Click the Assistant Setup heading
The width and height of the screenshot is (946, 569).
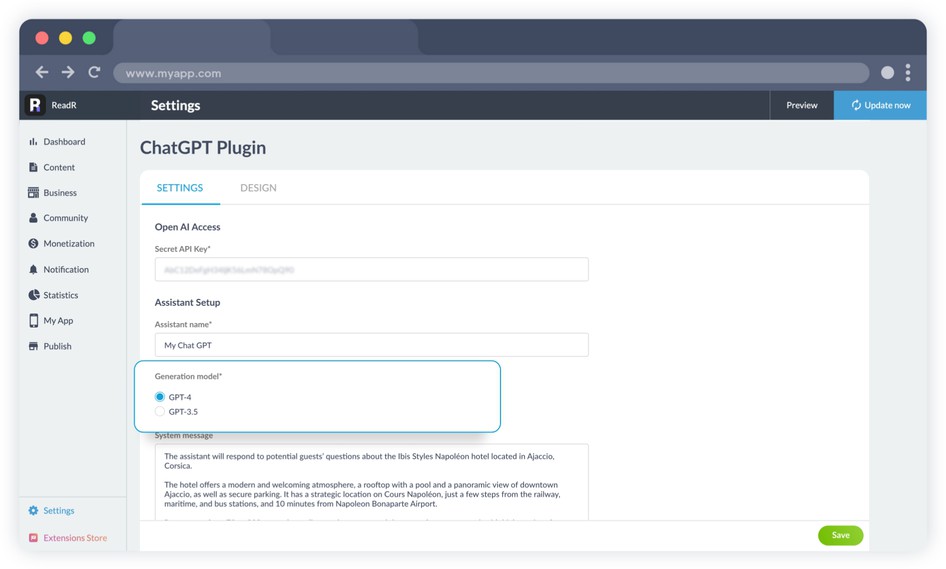click(188, 302)
